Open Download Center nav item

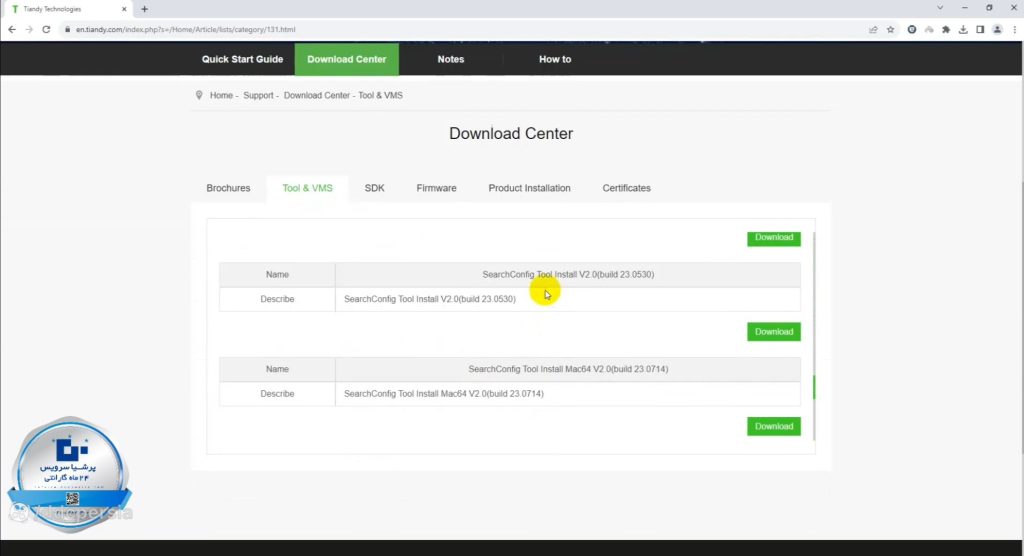(347, 59)
